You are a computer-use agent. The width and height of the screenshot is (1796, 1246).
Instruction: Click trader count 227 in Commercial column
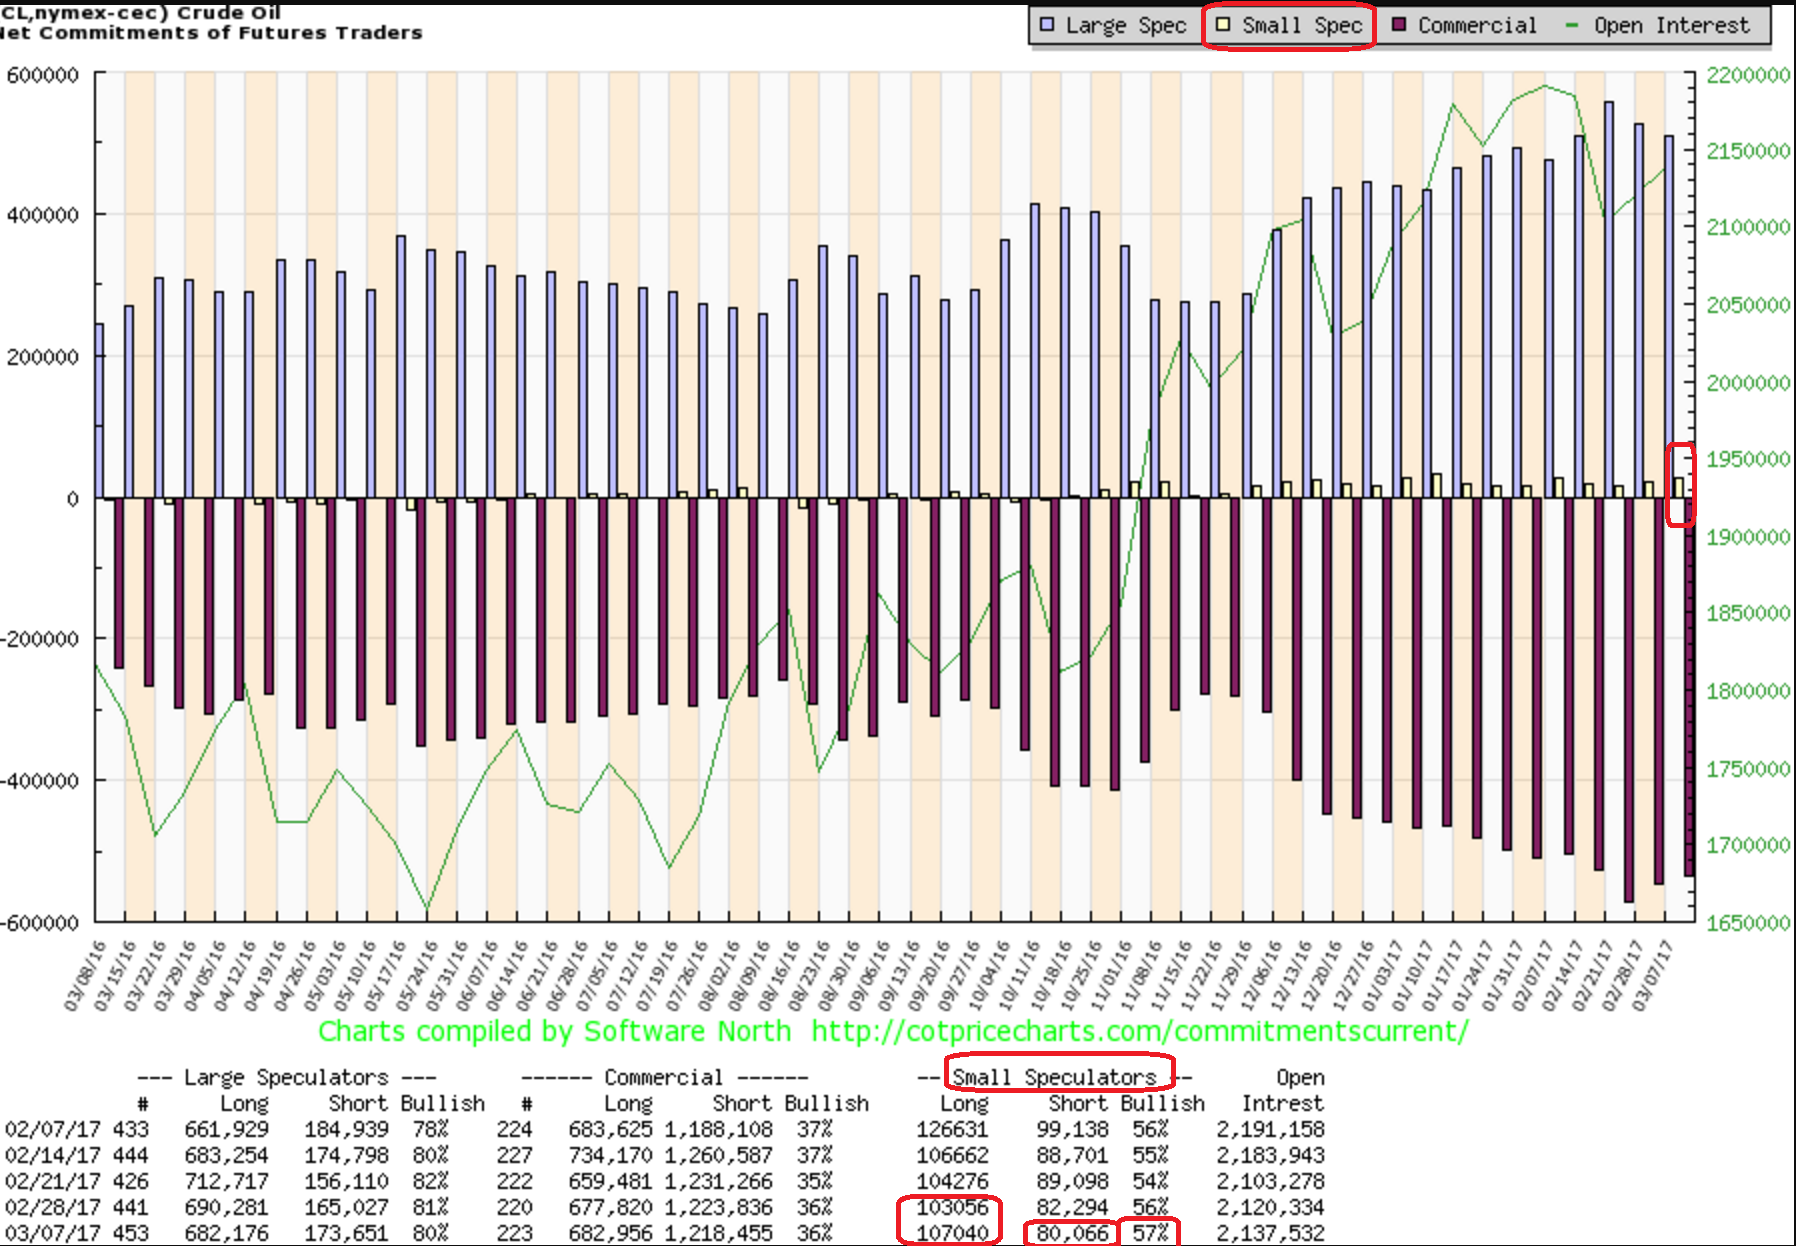pyautogui.click(x=514, y=1155)
